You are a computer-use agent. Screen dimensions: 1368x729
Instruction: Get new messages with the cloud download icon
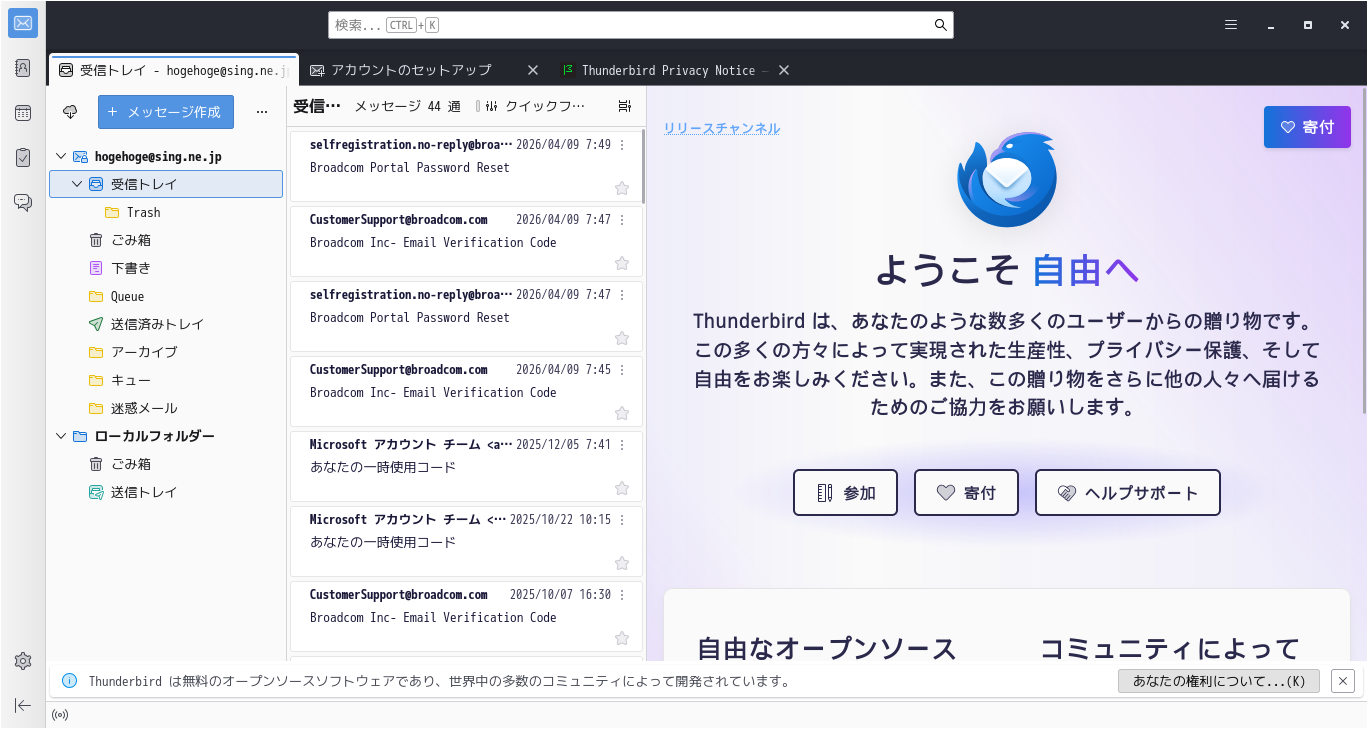pyautogui.click(x=70, y=112)
